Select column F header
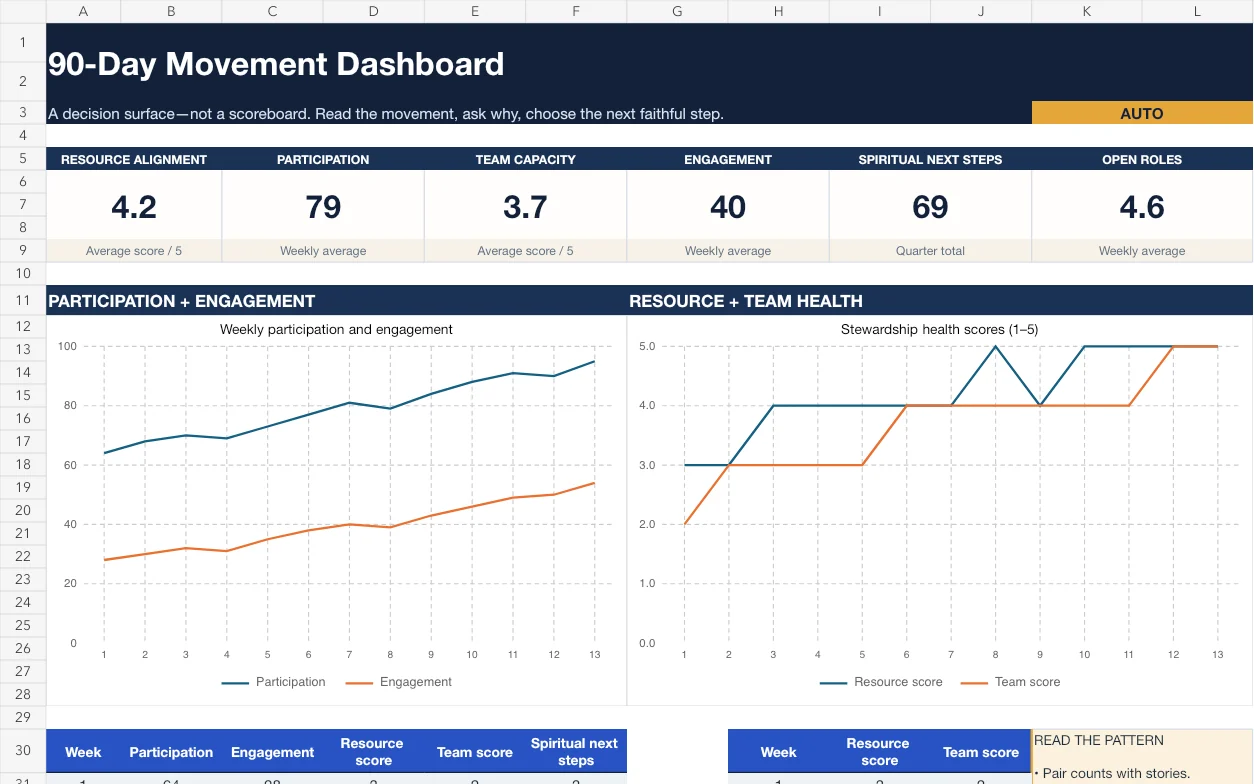This screenshot has height=784, width=1254. (x=576, y=11)
